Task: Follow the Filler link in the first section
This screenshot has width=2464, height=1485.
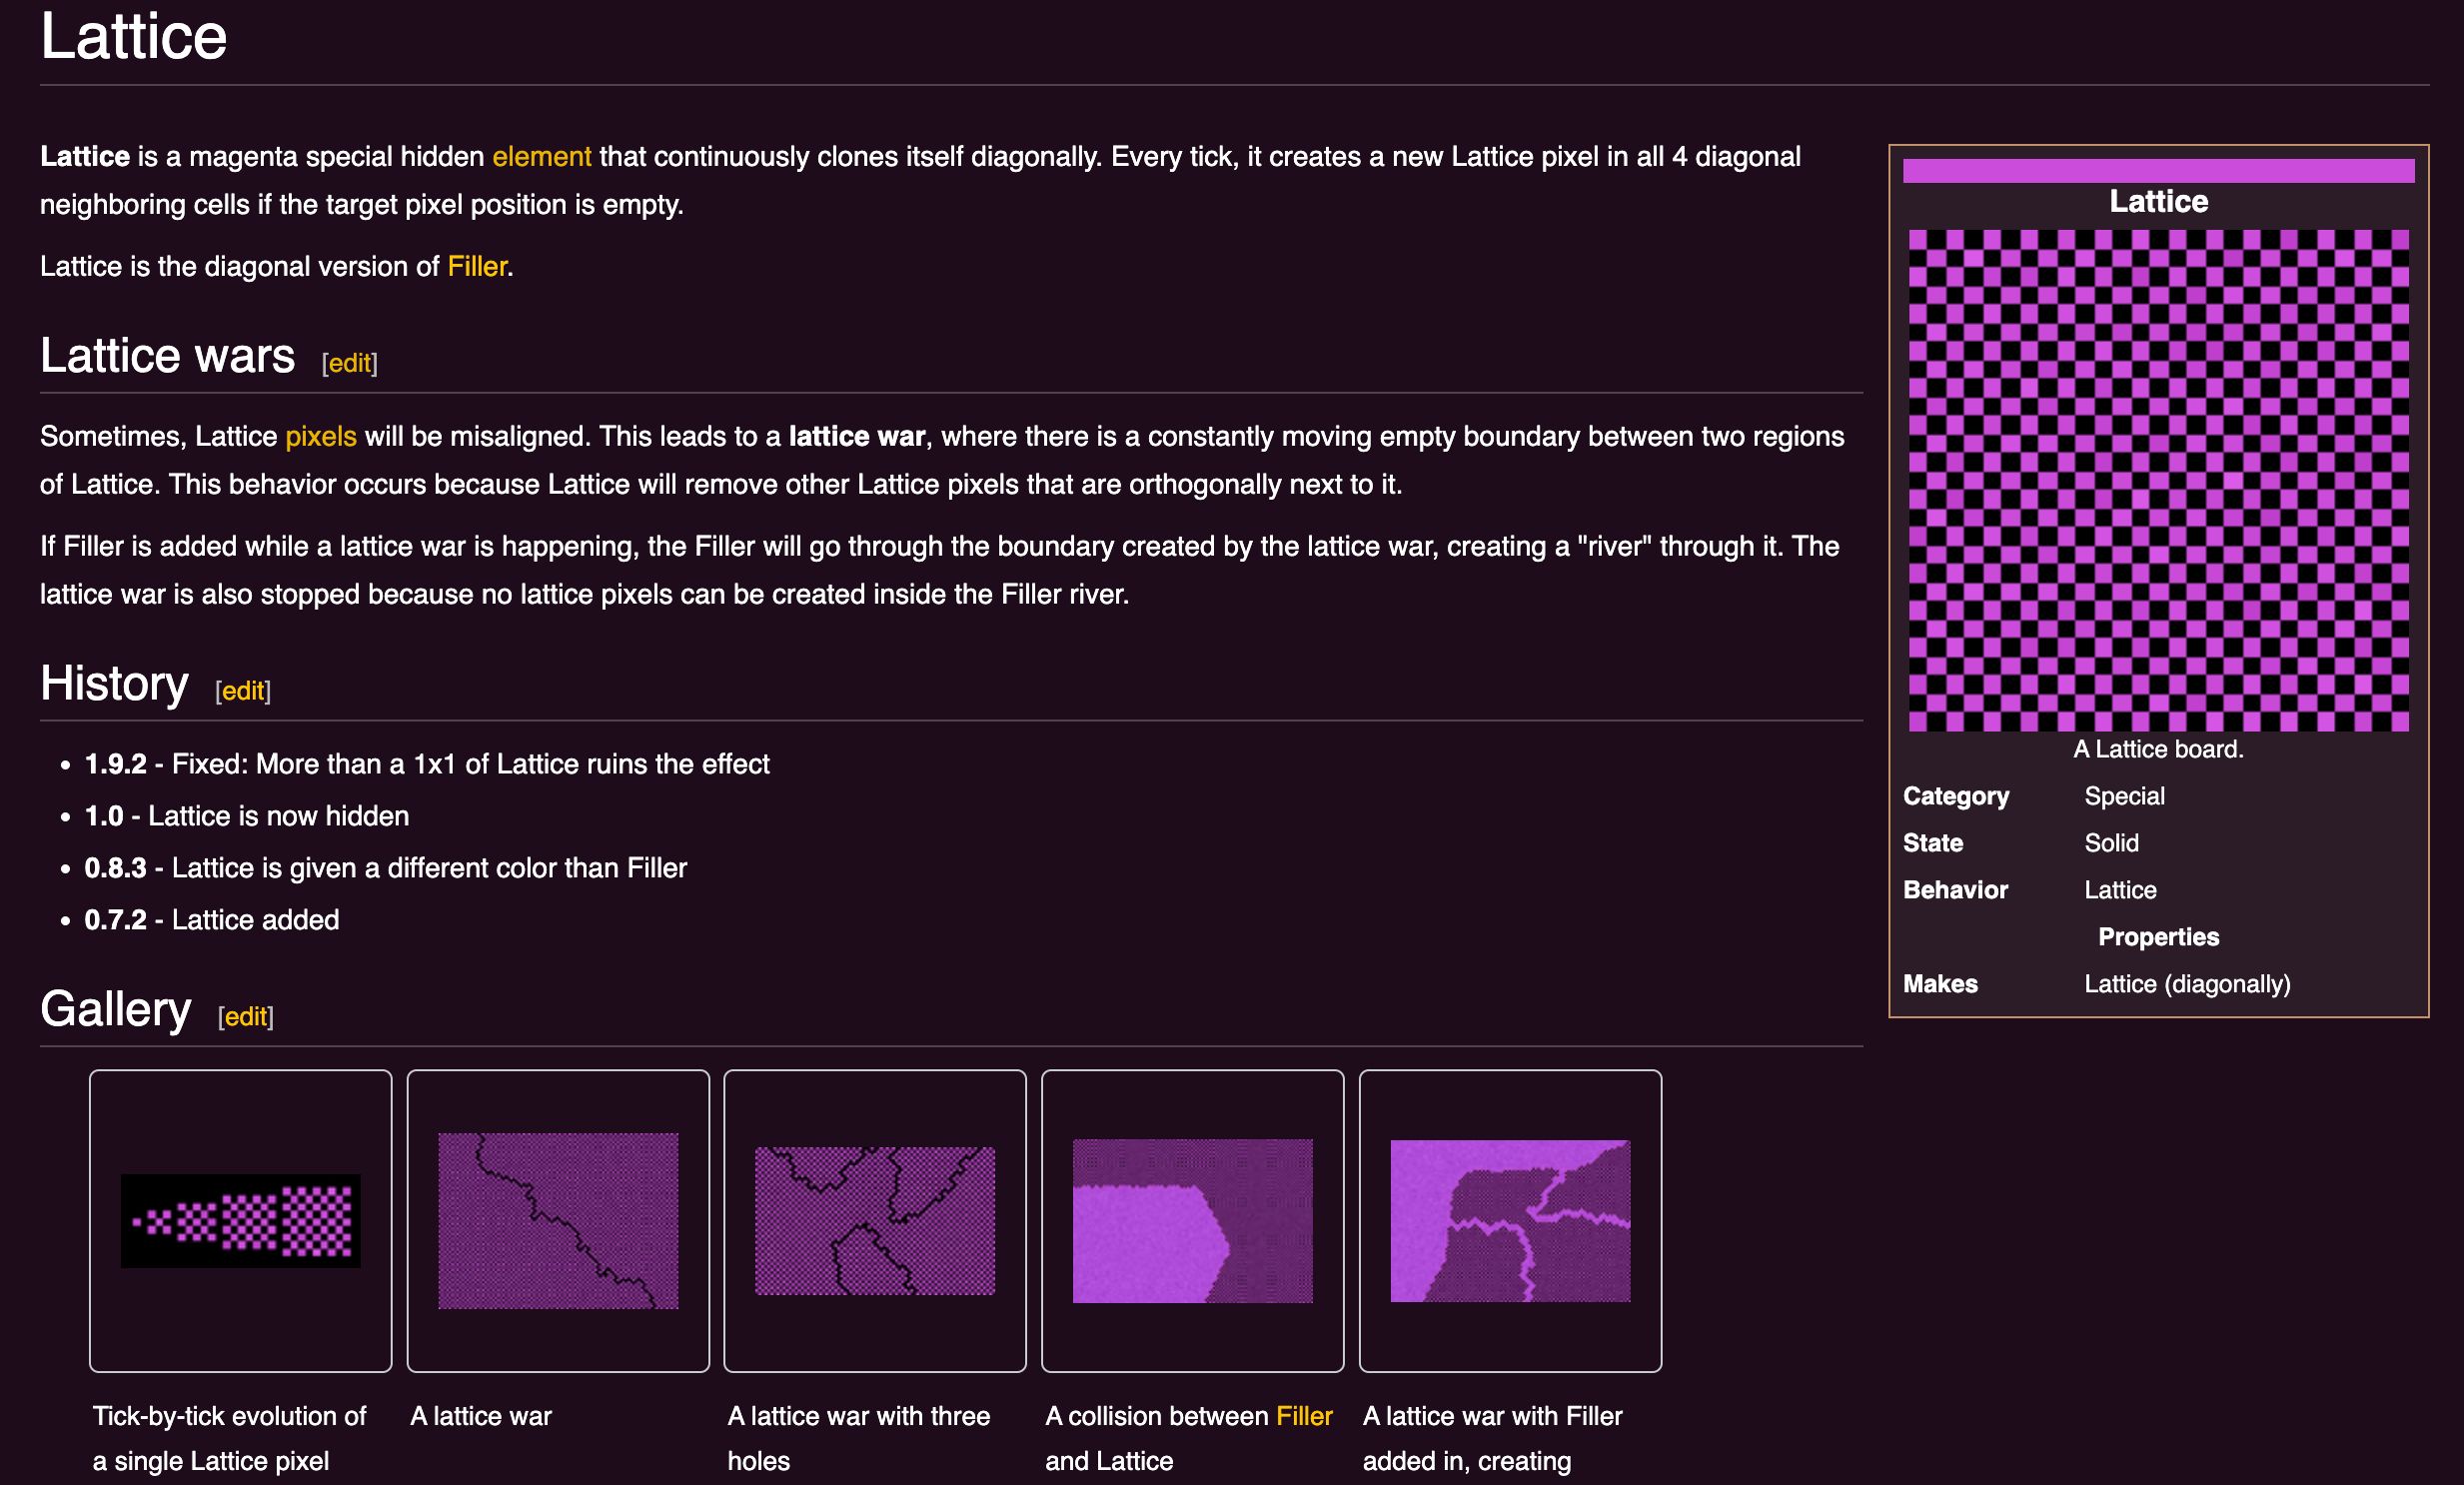Action: tap(476, 266)
